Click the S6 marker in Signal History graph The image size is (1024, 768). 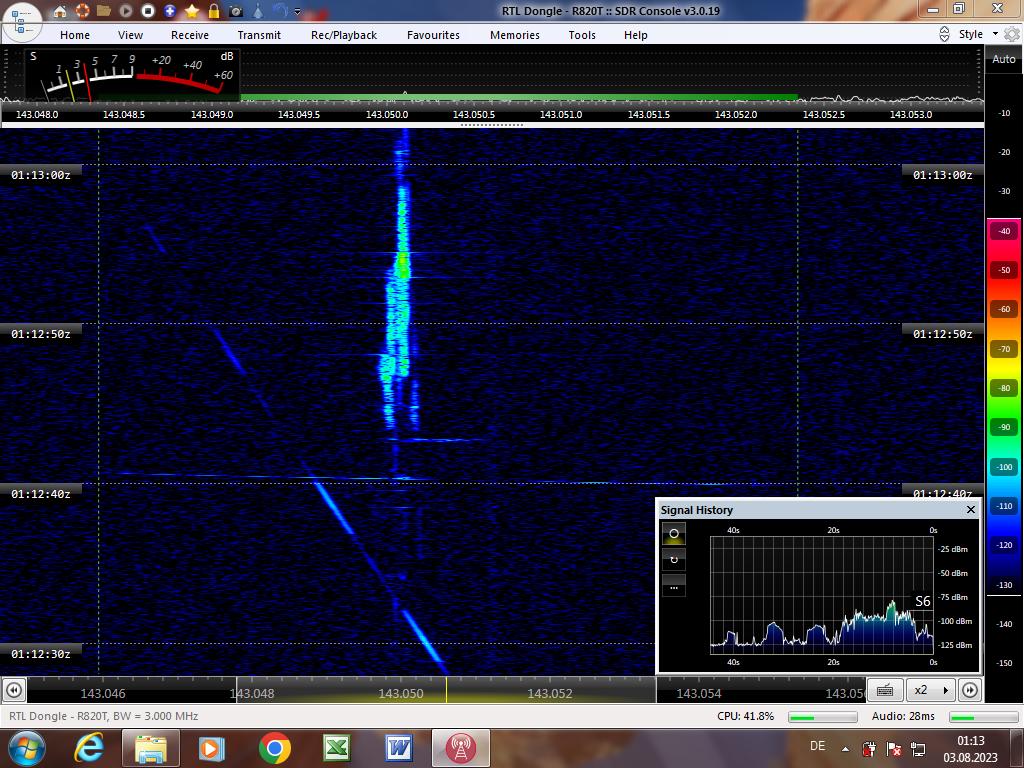(922, 601)
